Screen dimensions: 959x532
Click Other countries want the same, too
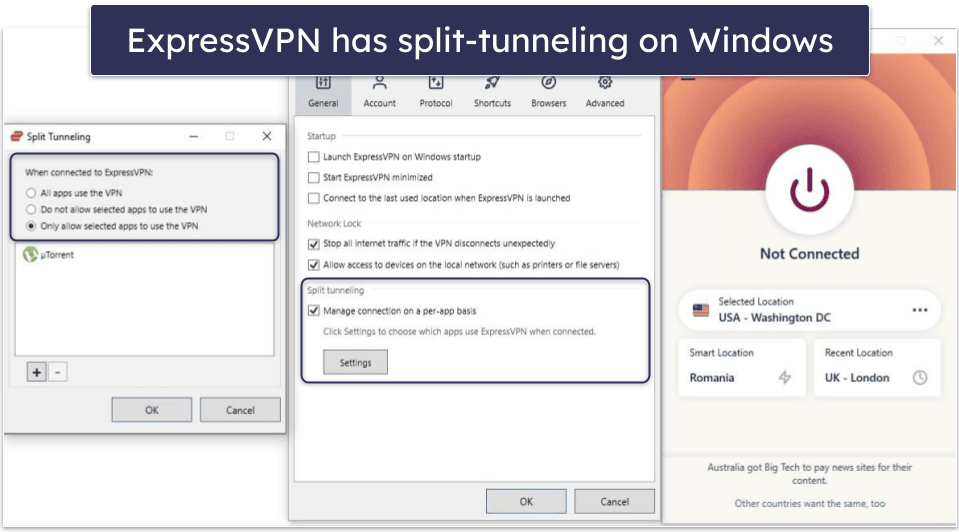coord(809,504)
